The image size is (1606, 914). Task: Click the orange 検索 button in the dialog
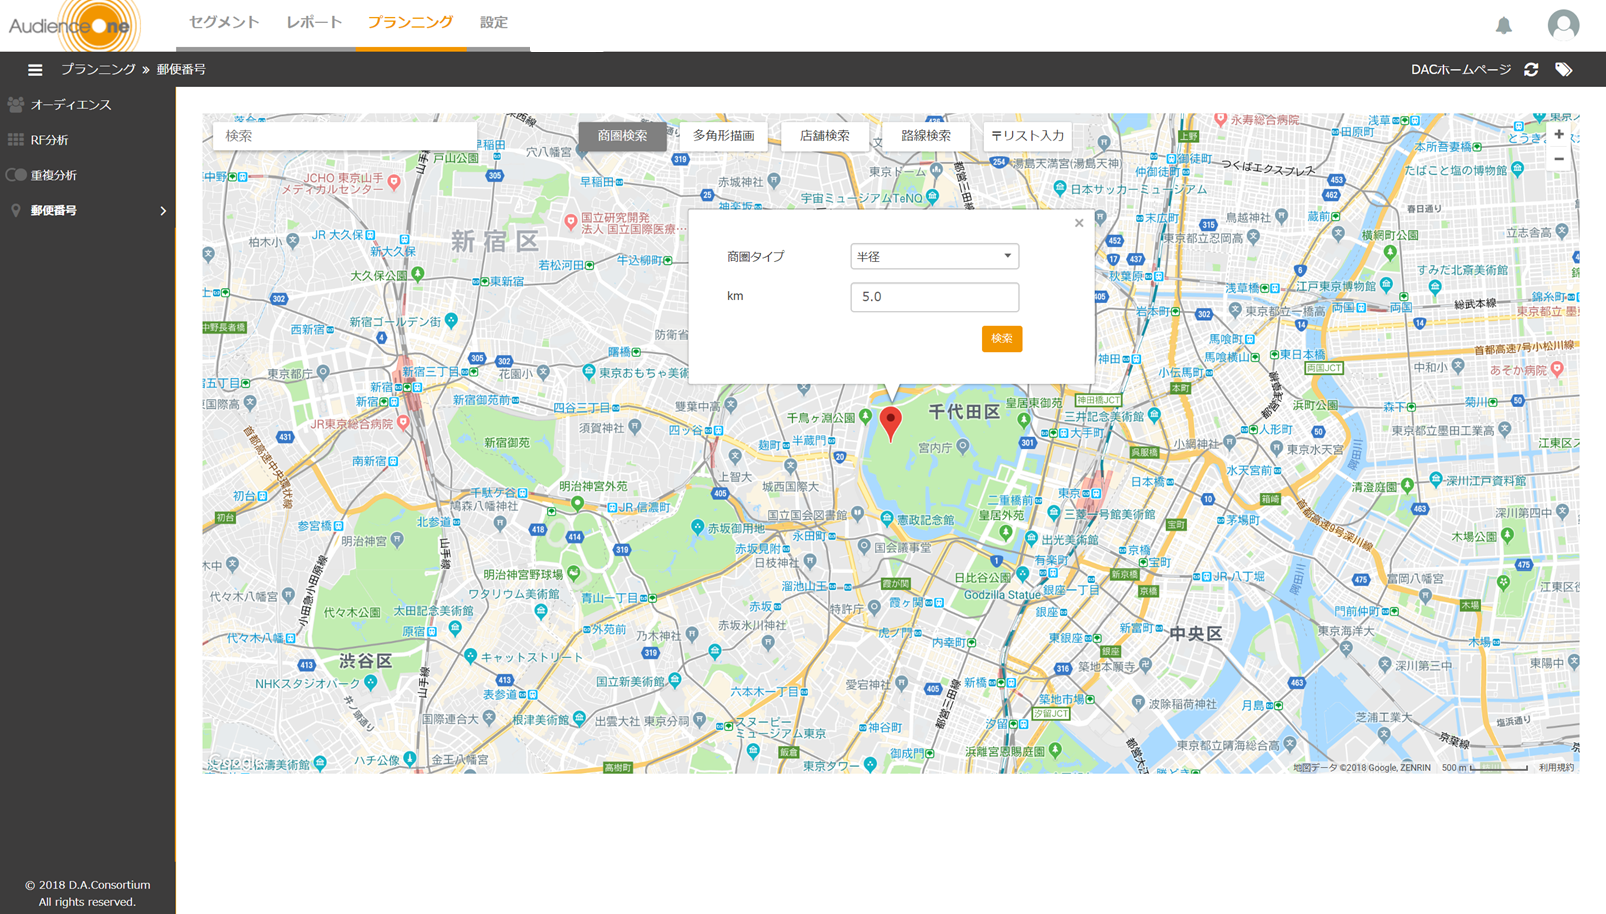point(1000,339)
